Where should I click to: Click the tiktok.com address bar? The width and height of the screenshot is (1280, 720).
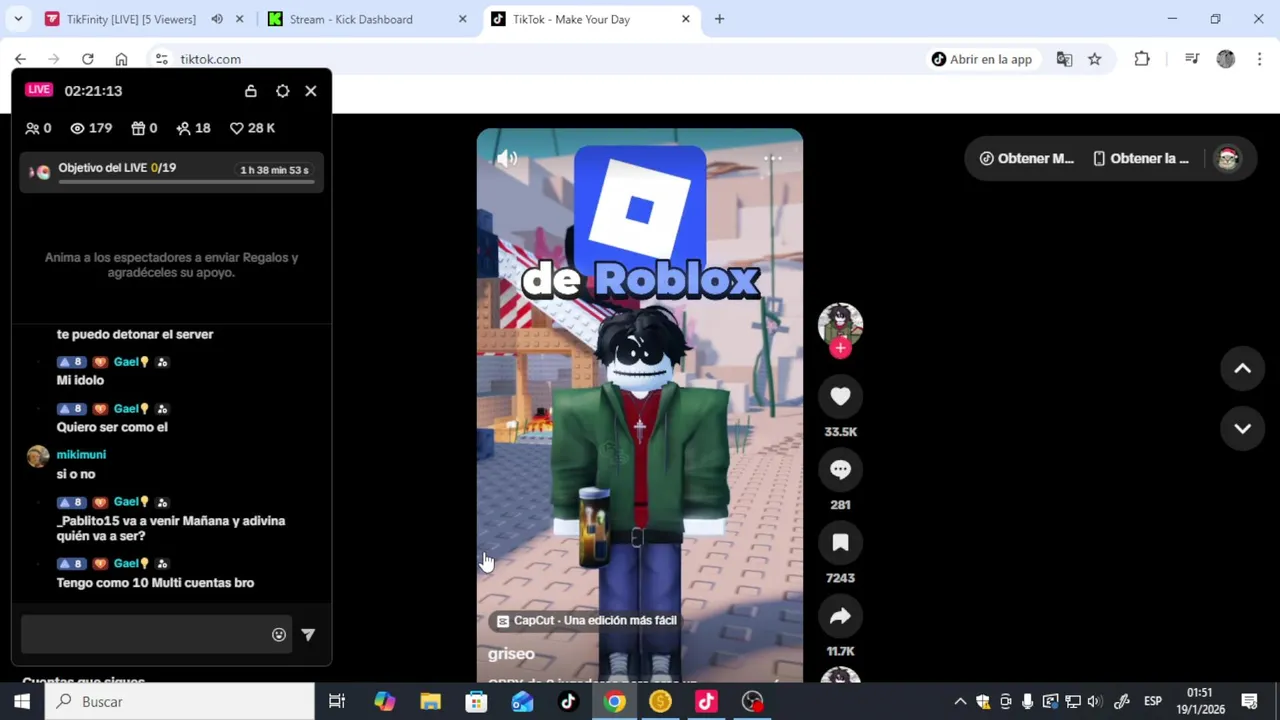540,59
